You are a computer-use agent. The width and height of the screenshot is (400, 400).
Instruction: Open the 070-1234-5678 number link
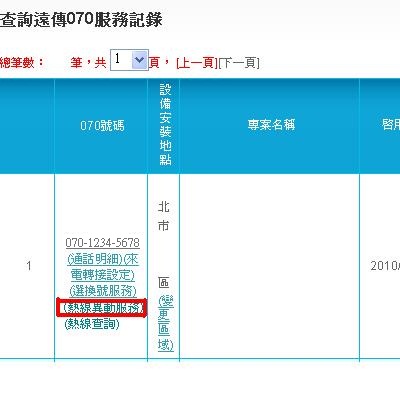click(102, 243)
